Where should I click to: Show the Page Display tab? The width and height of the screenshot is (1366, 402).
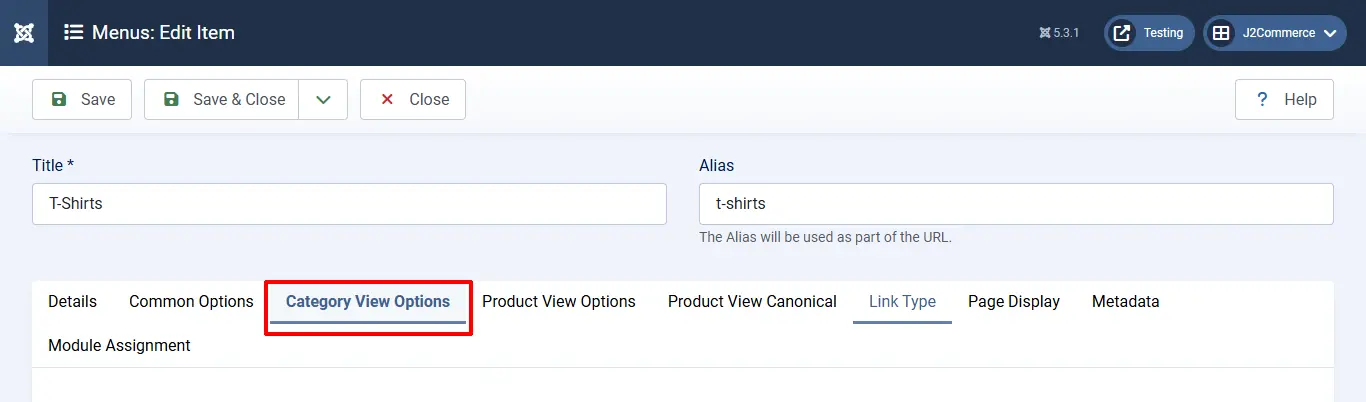click(x=1013, y=302)
